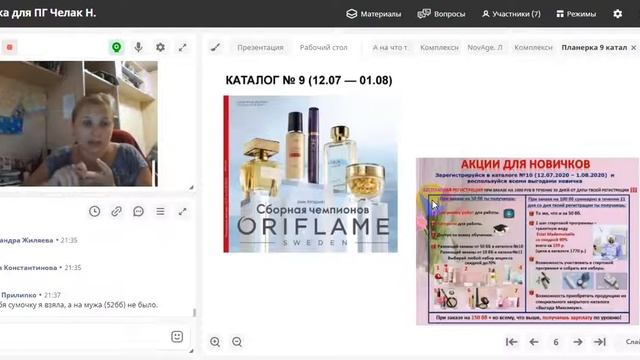Click the chat message about сумочку
This screenshot has height=360, width=640.
[x=79, y=305]
